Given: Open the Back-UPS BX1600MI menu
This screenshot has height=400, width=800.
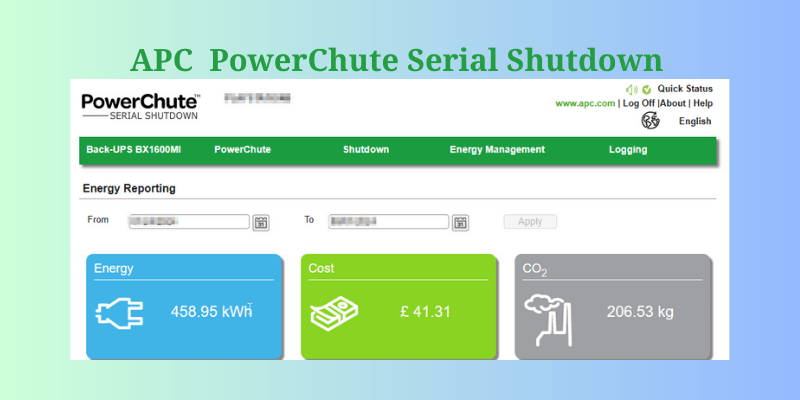Looking at the screenshot, I should point(134,150).
